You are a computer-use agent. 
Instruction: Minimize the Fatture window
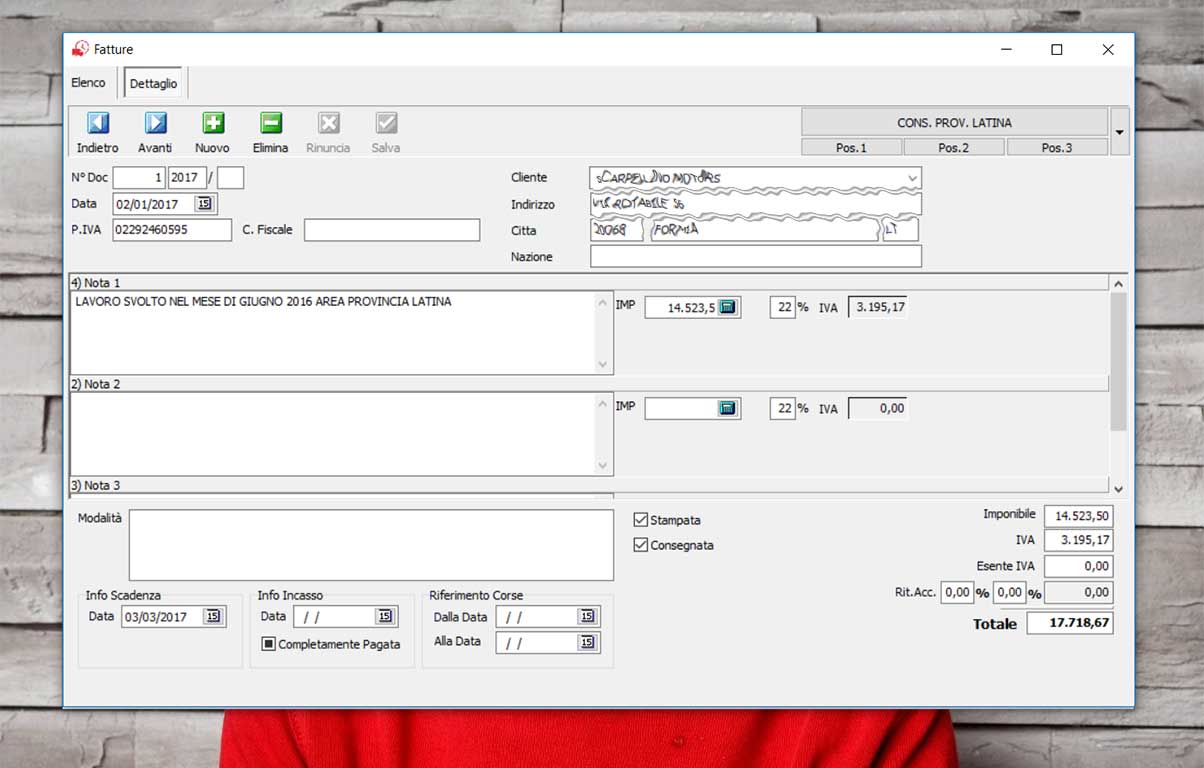(x=1006, y=49)
